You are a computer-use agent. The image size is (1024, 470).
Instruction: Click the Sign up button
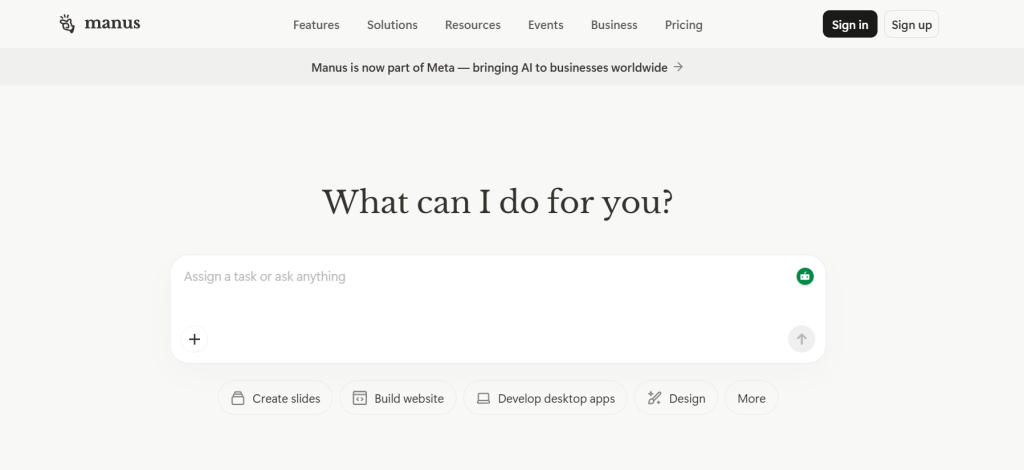tap(911, 25)
